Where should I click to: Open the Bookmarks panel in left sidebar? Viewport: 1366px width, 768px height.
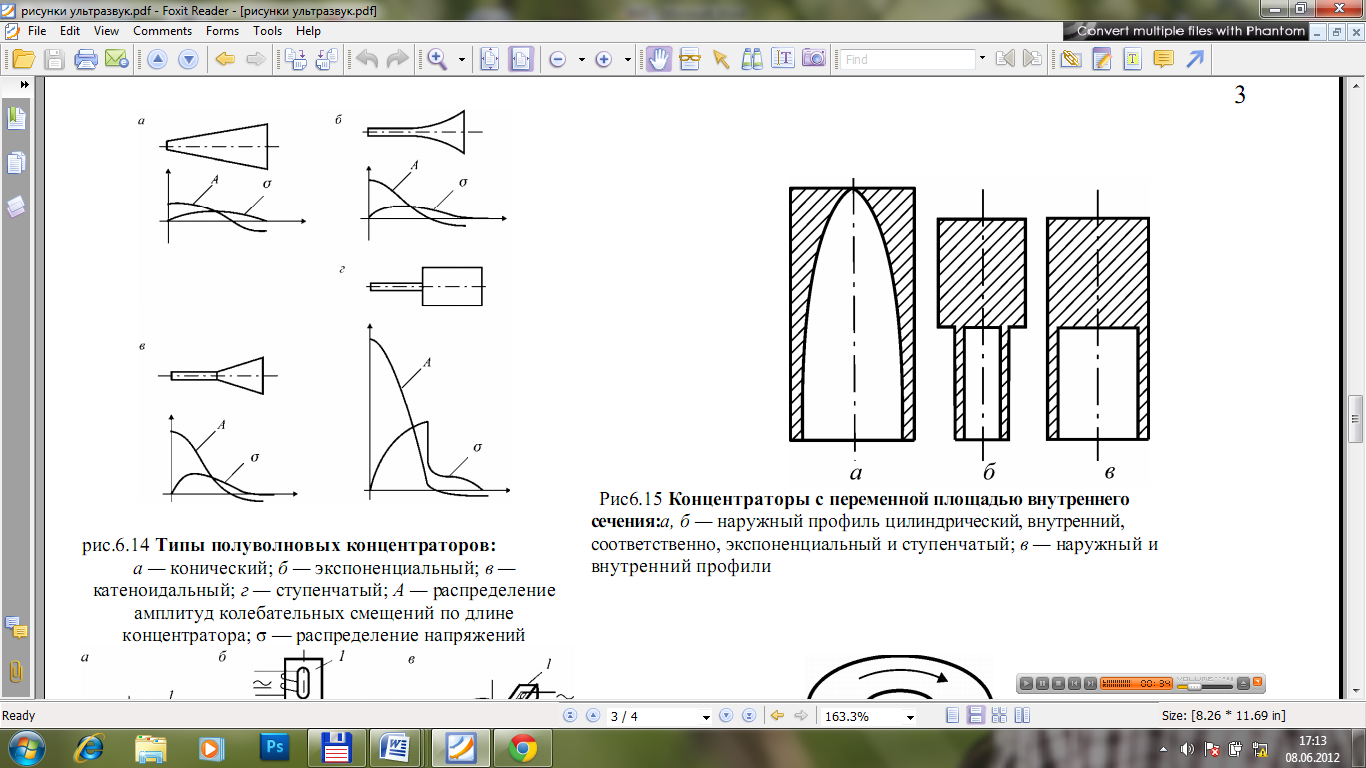tap(16, 119)
